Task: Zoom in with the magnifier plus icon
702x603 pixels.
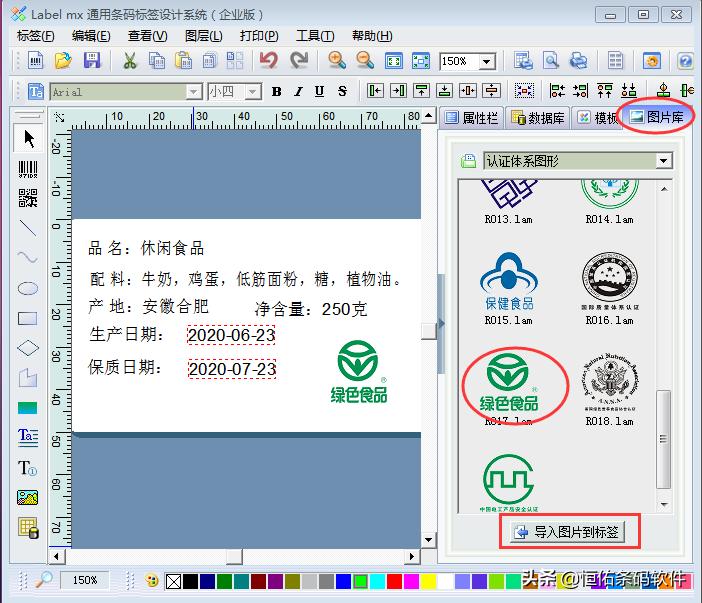Action: (x=337, y=60)
